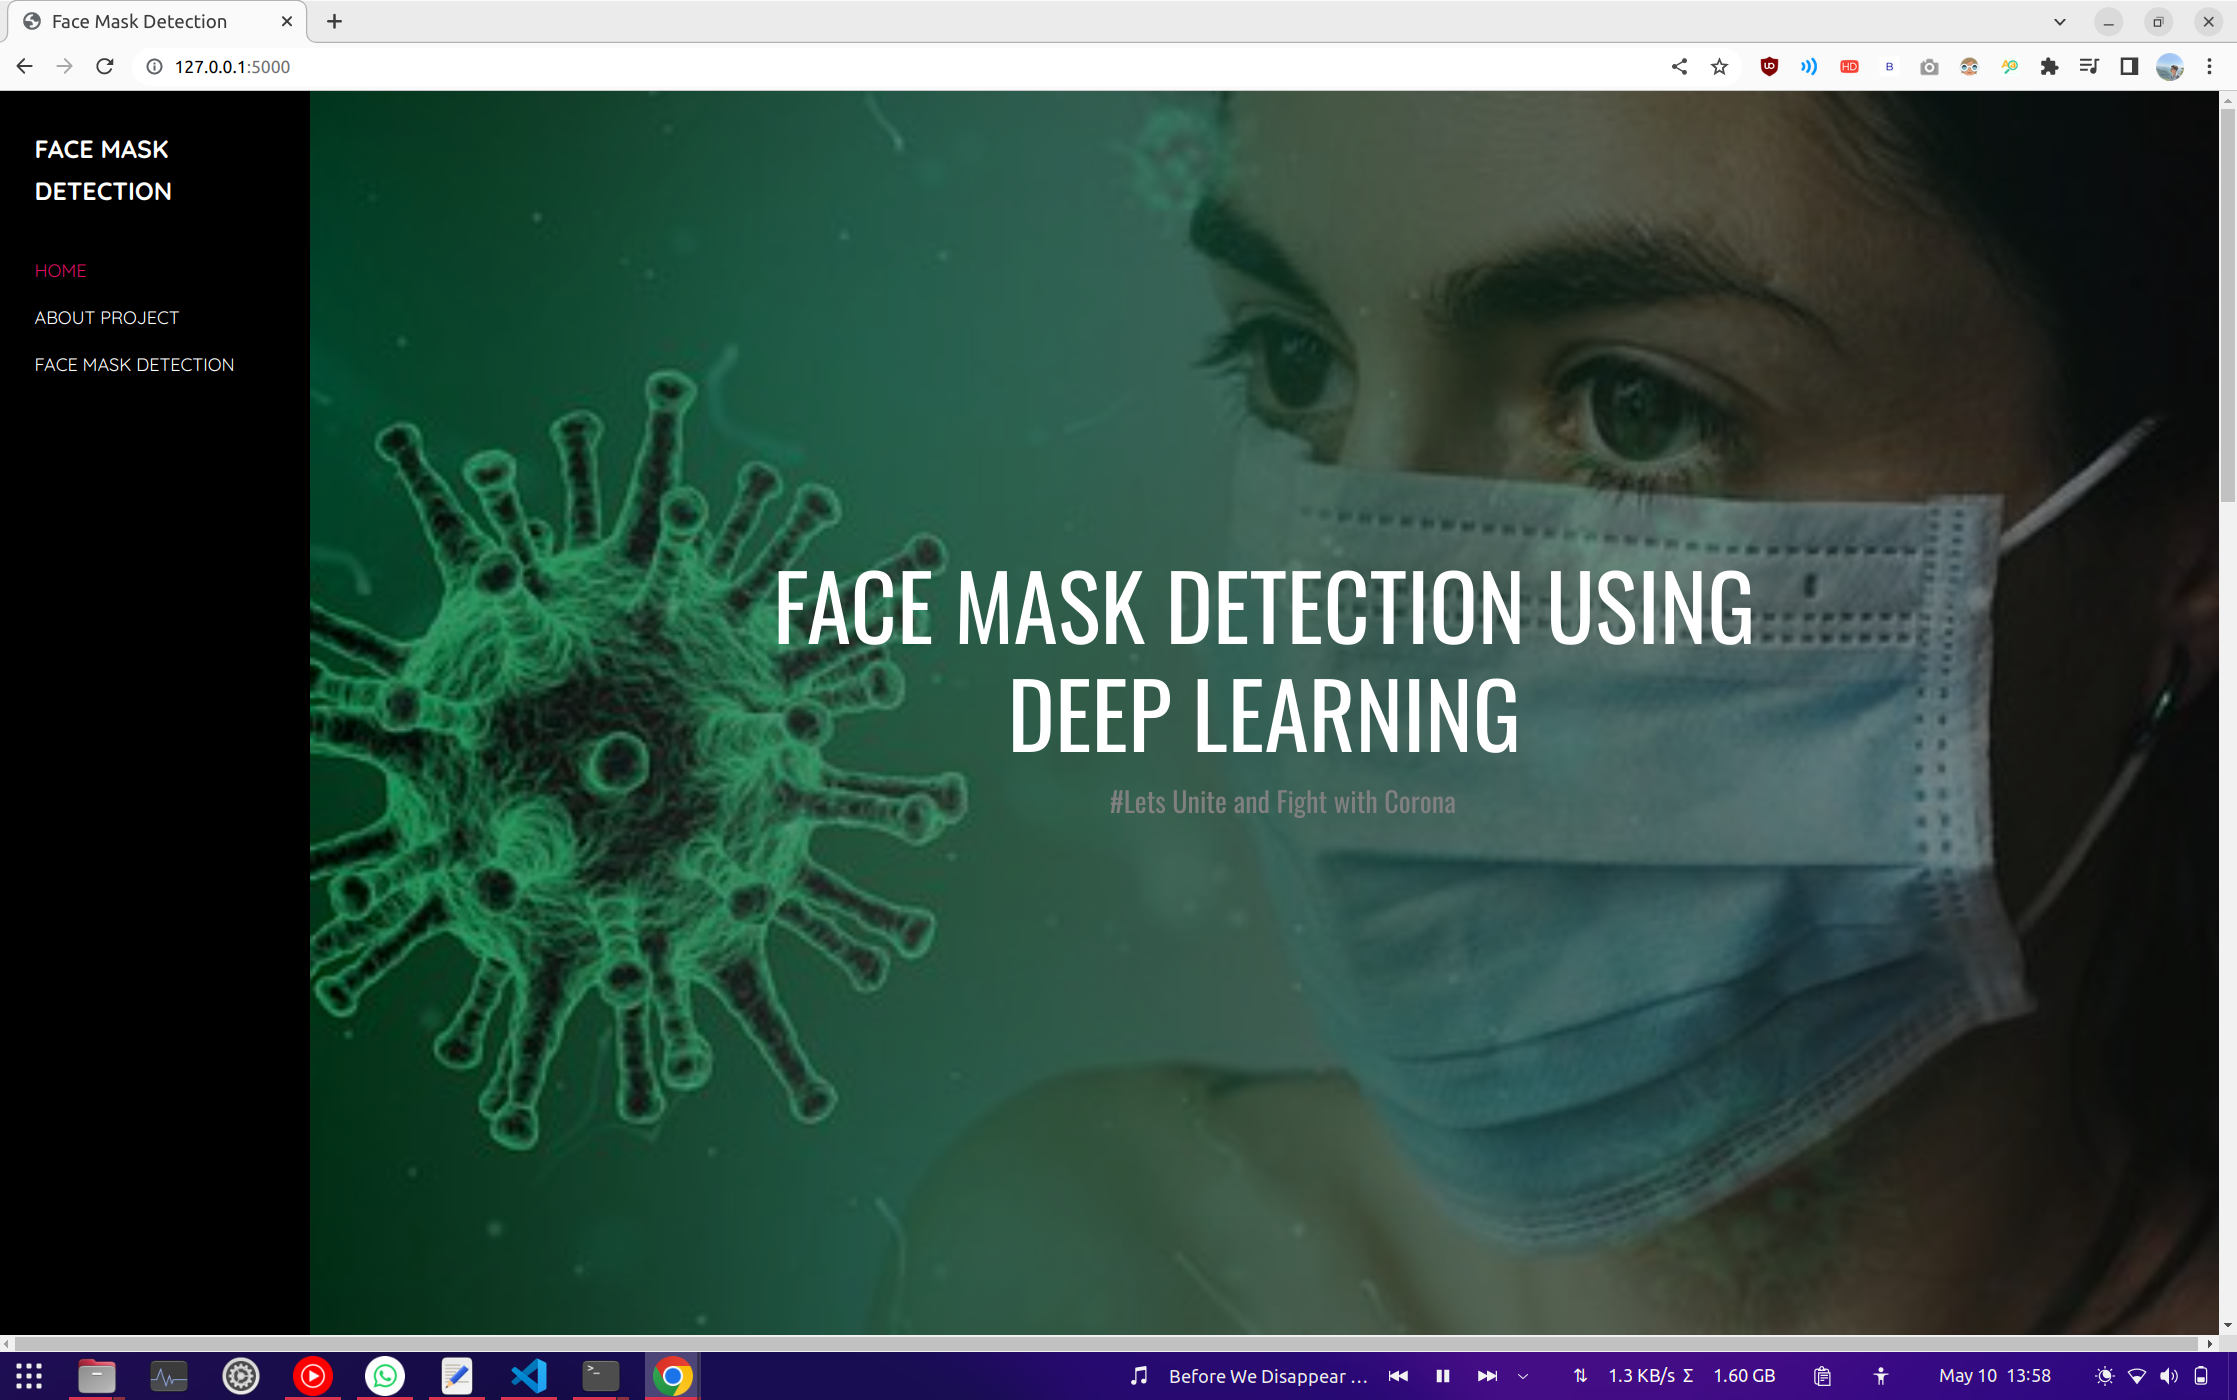The height and width of the screenshot is (1400, 2237).
Task: Open the ABOUT PROJECT menu item
Action: tap(106, 317)
